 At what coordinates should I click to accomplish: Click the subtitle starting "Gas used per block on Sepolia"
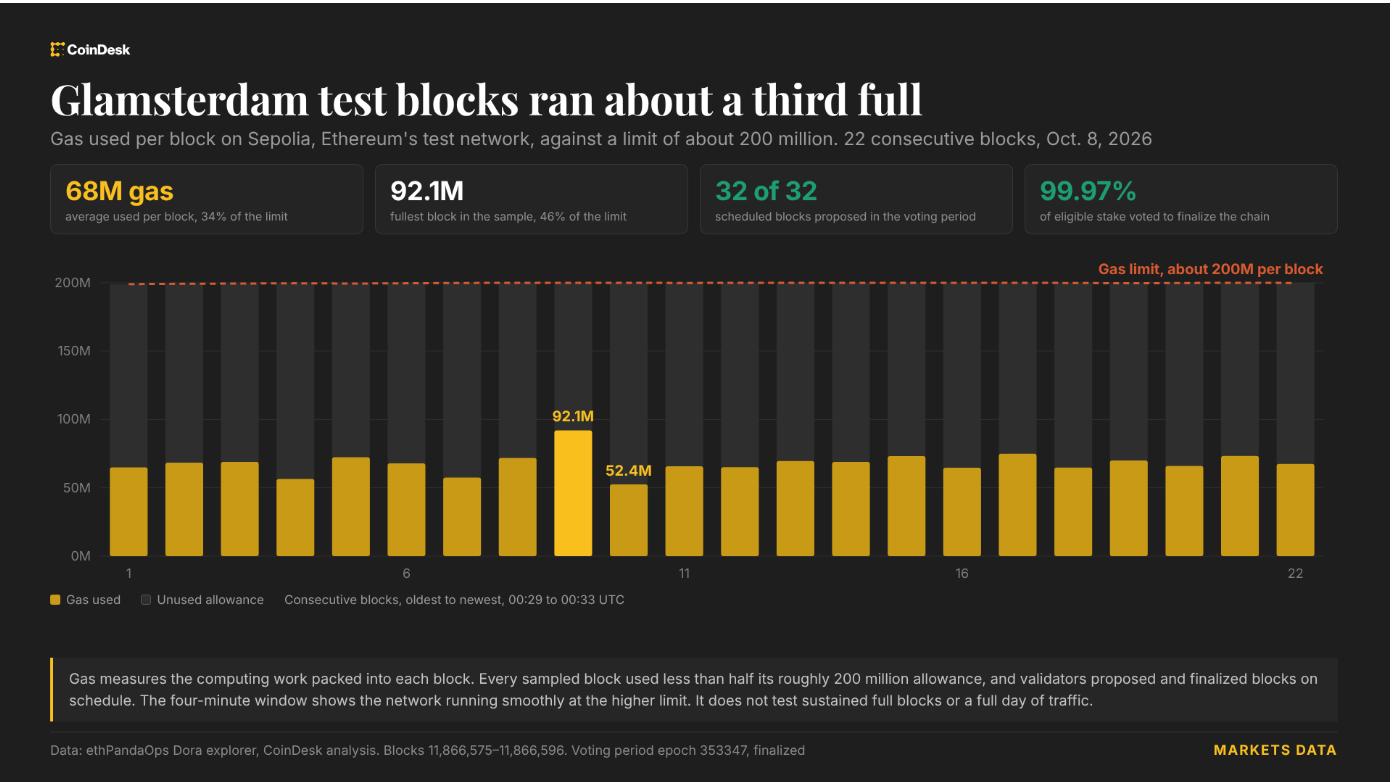(x=601, y=139)
